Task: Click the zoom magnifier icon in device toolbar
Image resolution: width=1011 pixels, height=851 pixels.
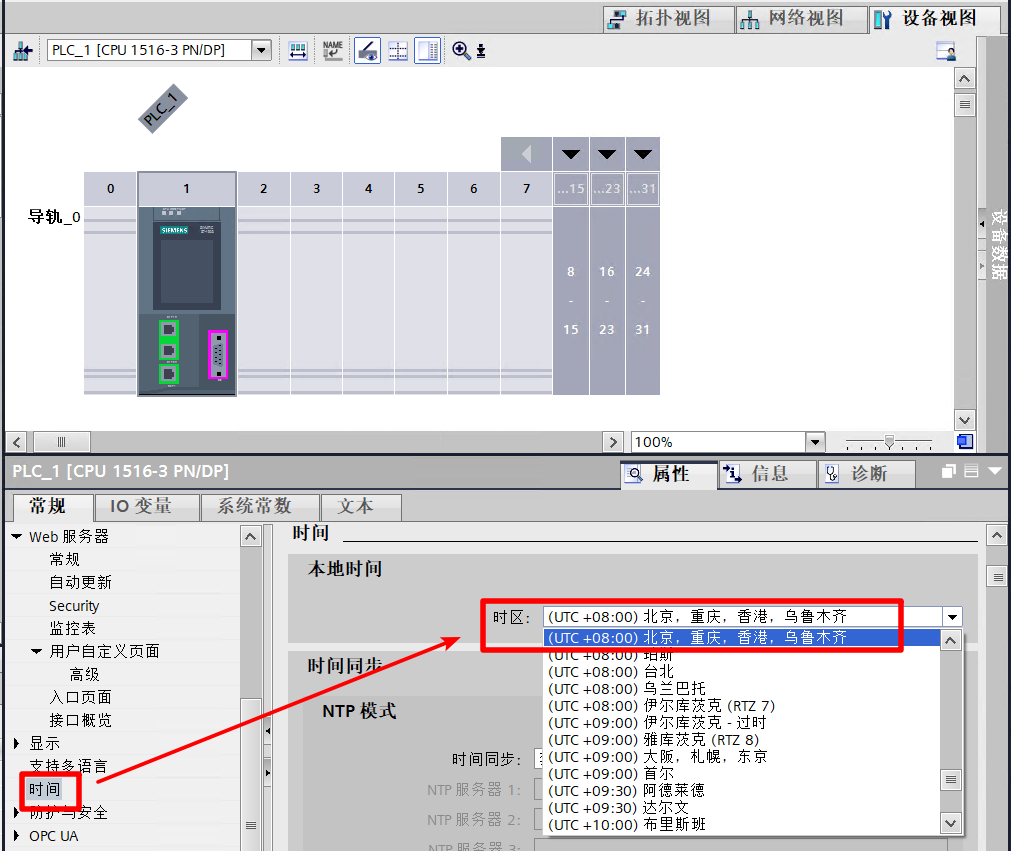Action: point(461,50)
